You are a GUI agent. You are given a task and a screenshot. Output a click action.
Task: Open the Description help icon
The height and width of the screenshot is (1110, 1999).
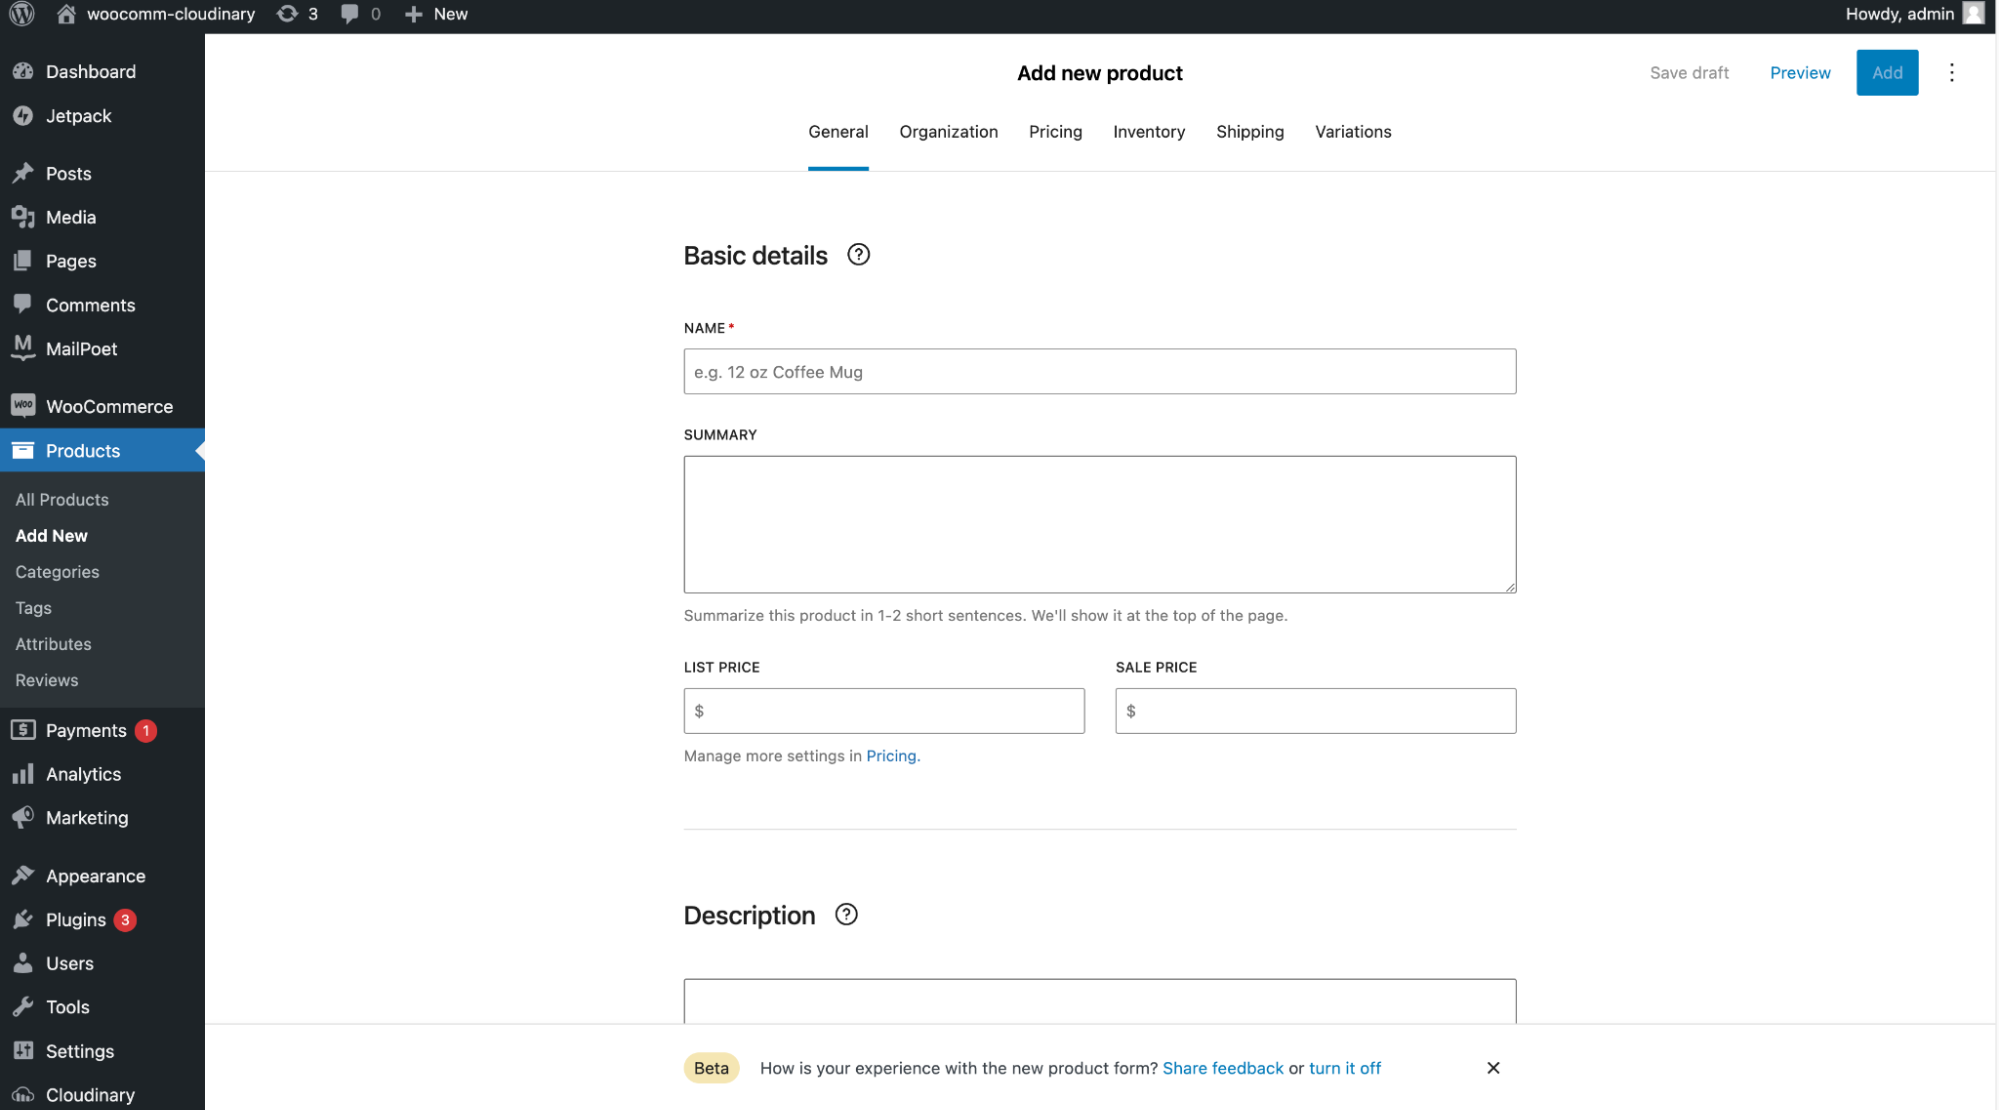(845, 914)
